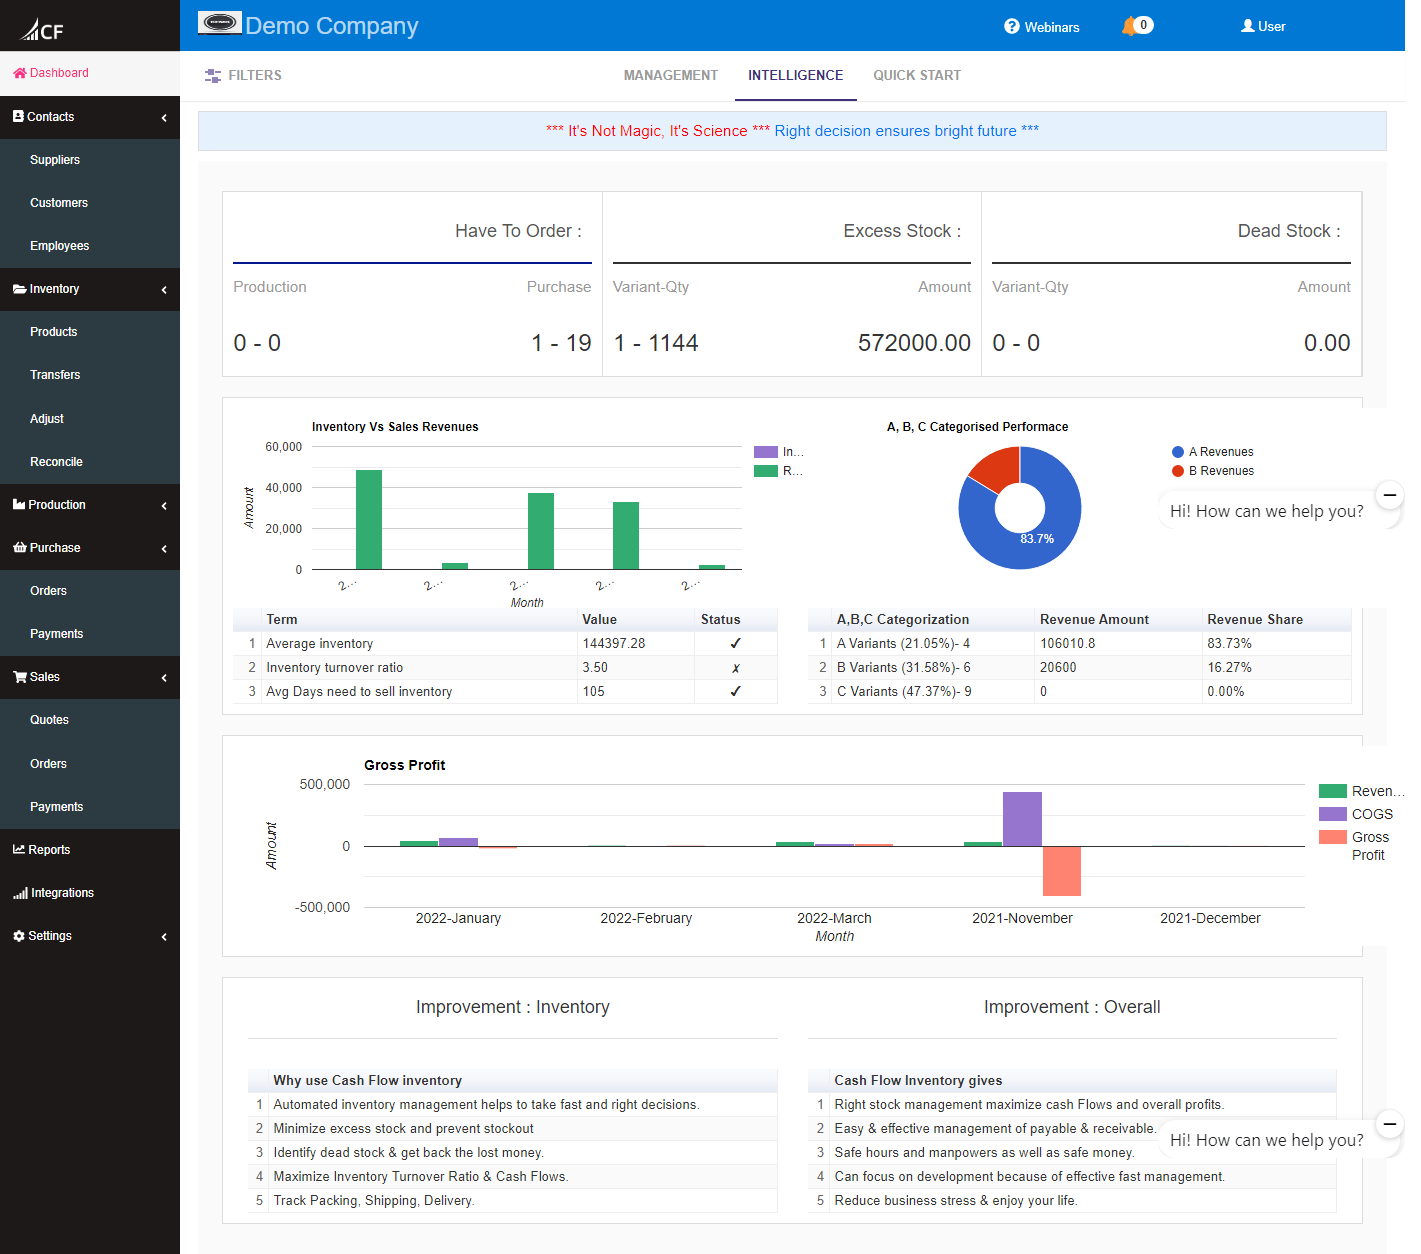Switch to the Management tab
The height and width of the screenshot is (1254, 1421).
670,76
